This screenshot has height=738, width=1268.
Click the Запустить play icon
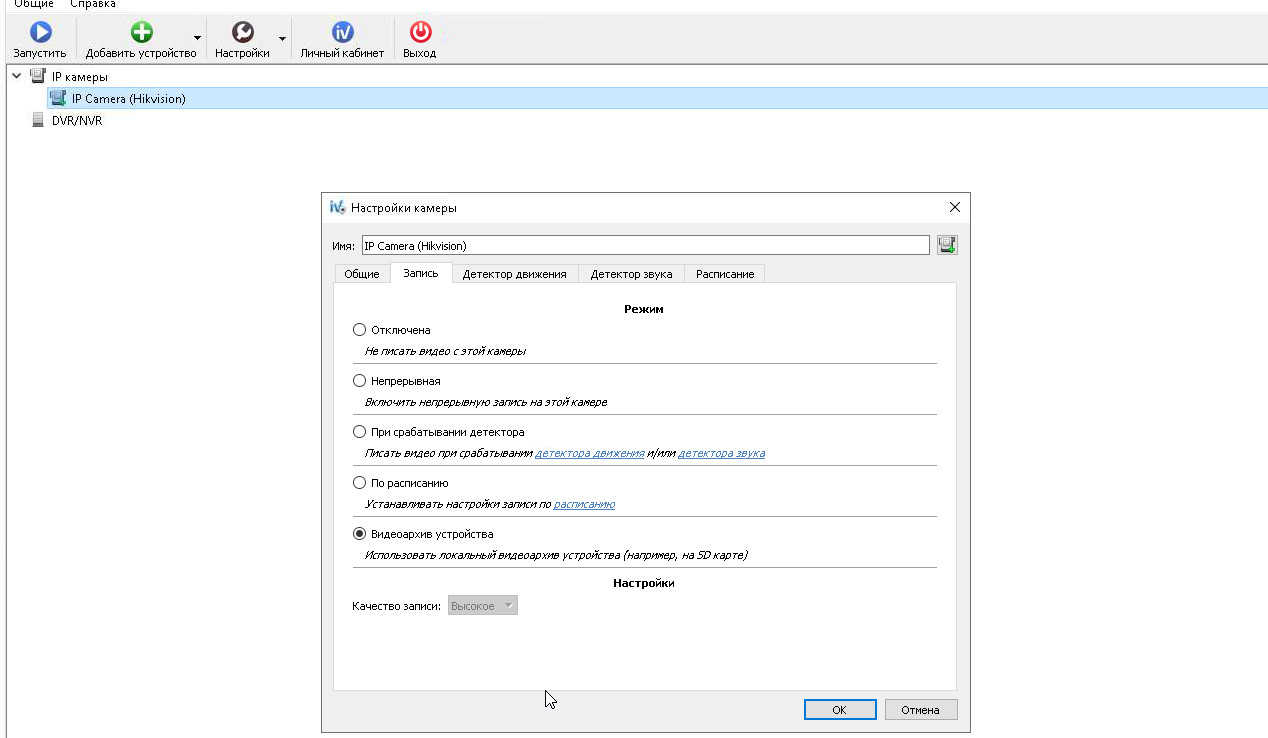[x=40, y=33]
